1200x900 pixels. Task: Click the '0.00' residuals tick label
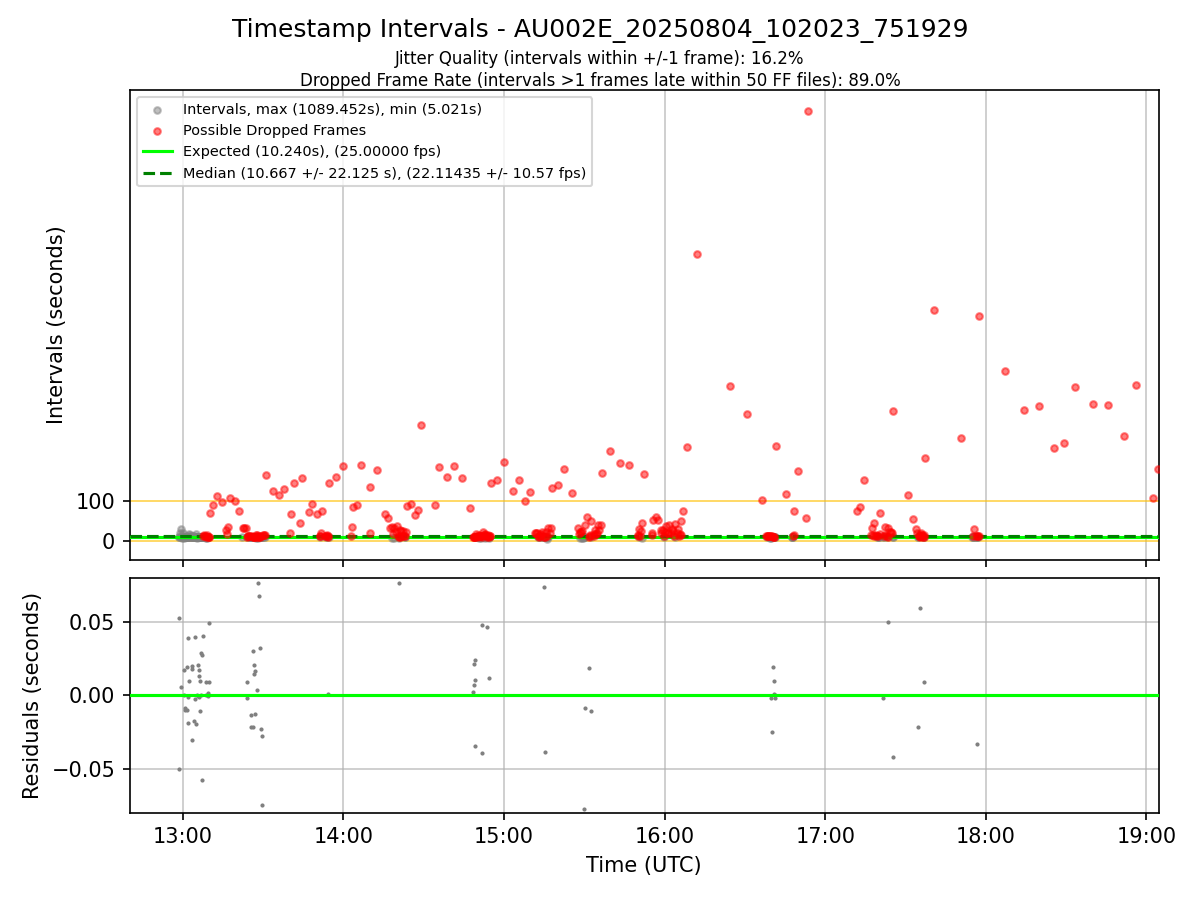(x=91, y=695)
